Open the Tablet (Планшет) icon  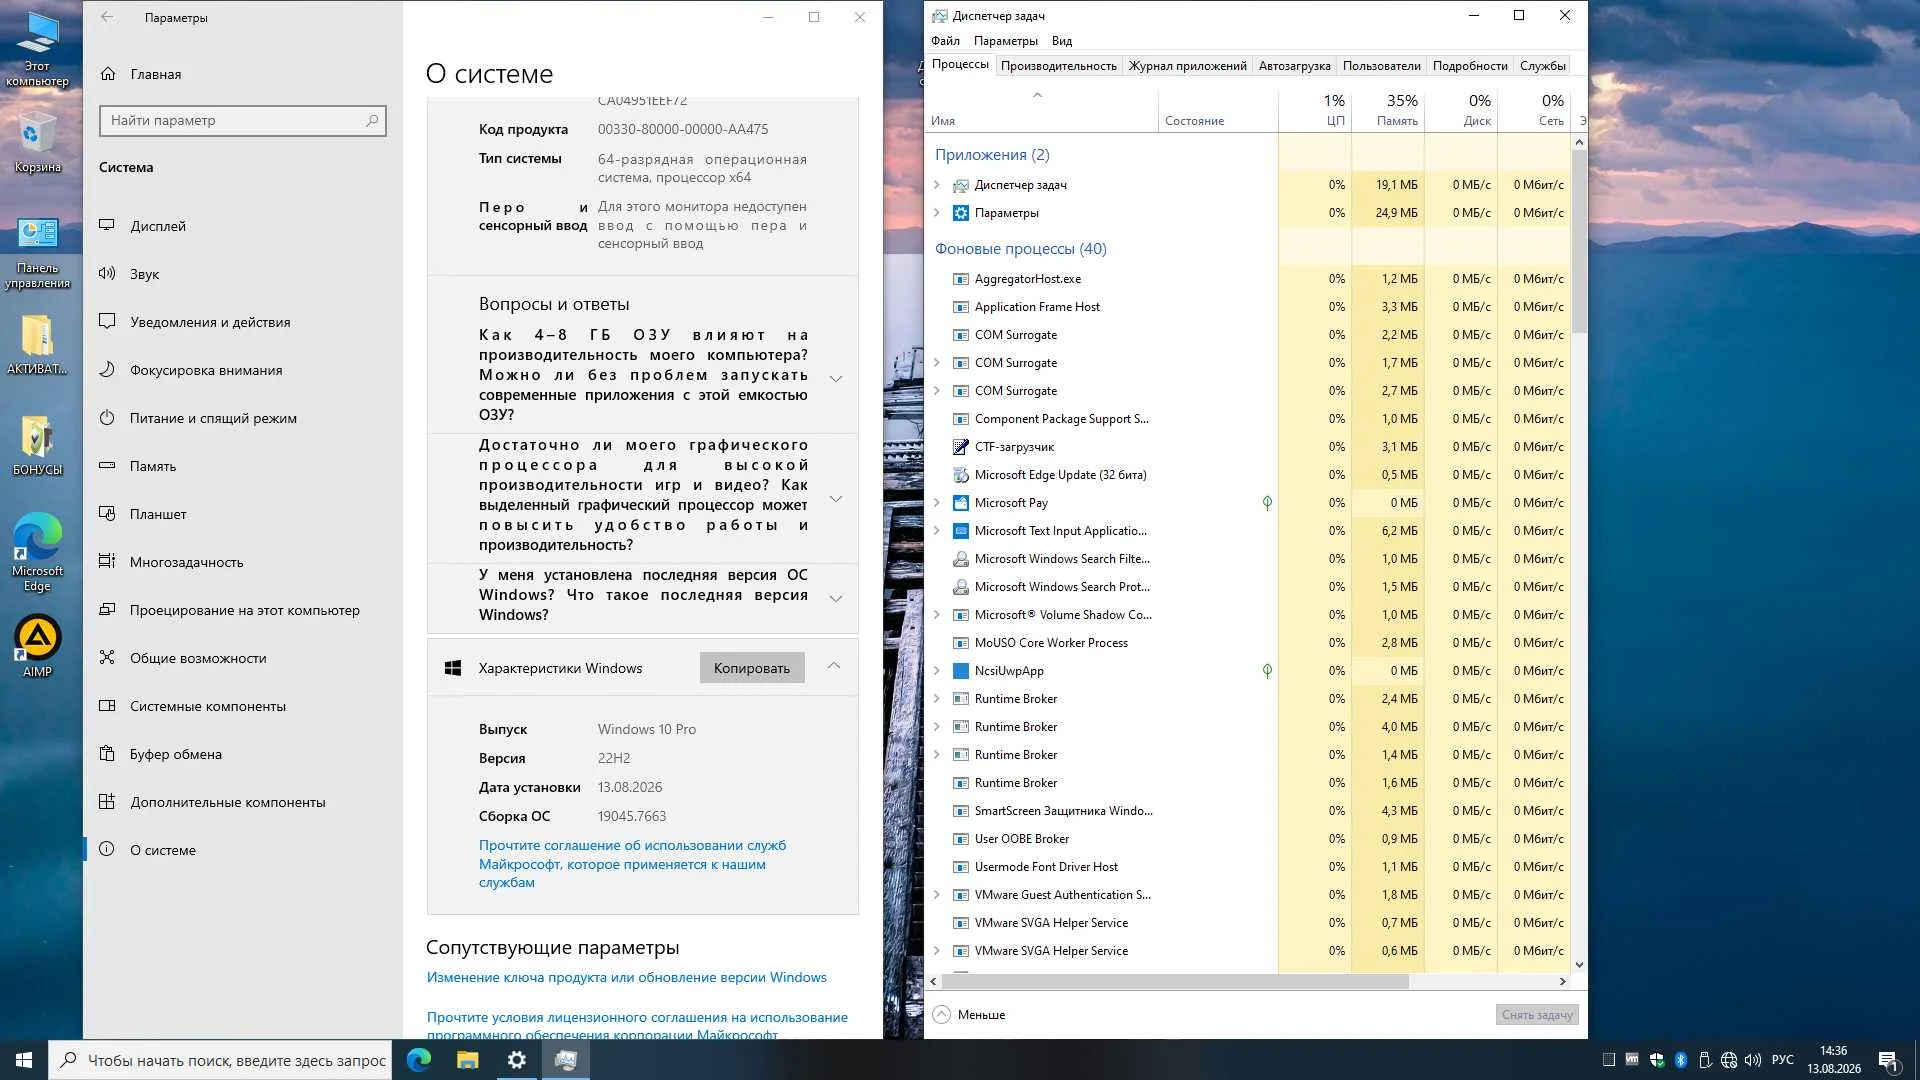[x=107, y=513]
